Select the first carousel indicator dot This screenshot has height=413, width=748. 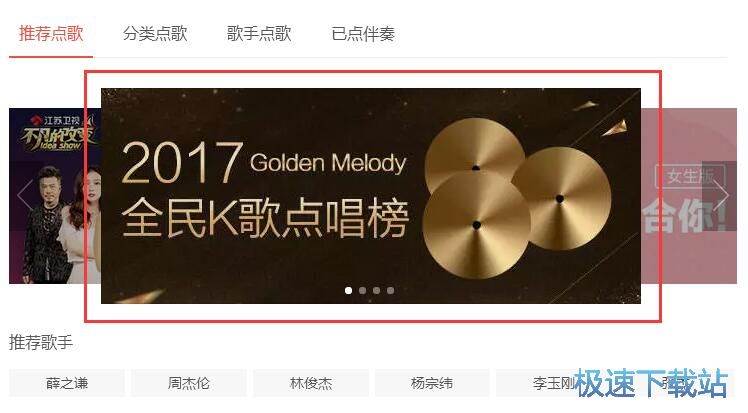tap(348, 290)
